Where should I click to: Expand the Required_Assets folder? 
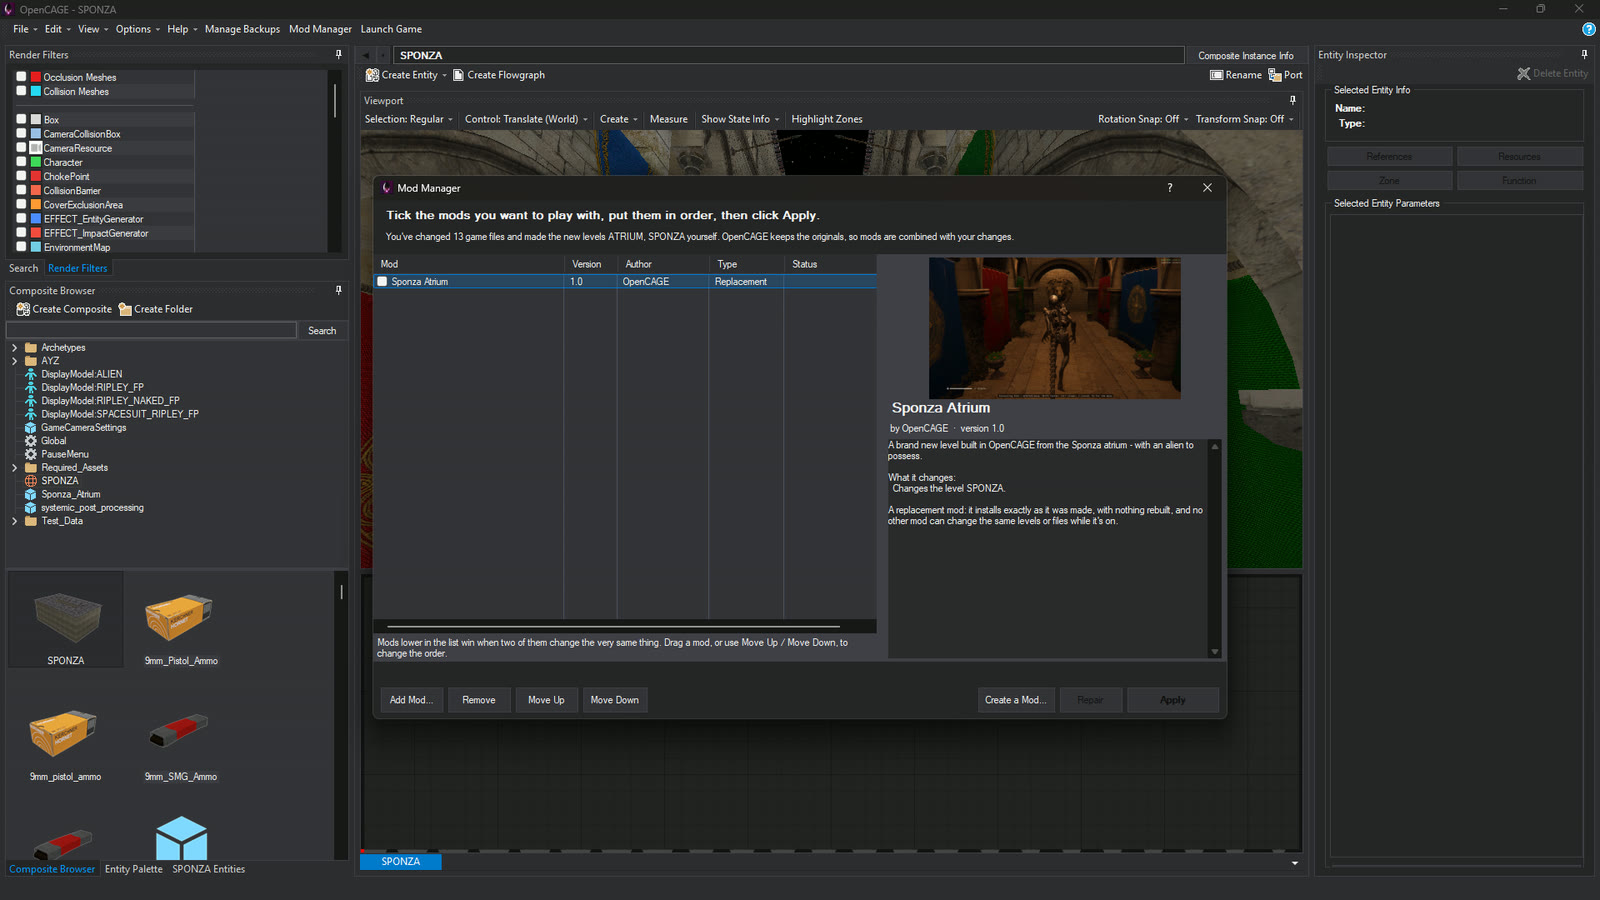tap(14, 468)
